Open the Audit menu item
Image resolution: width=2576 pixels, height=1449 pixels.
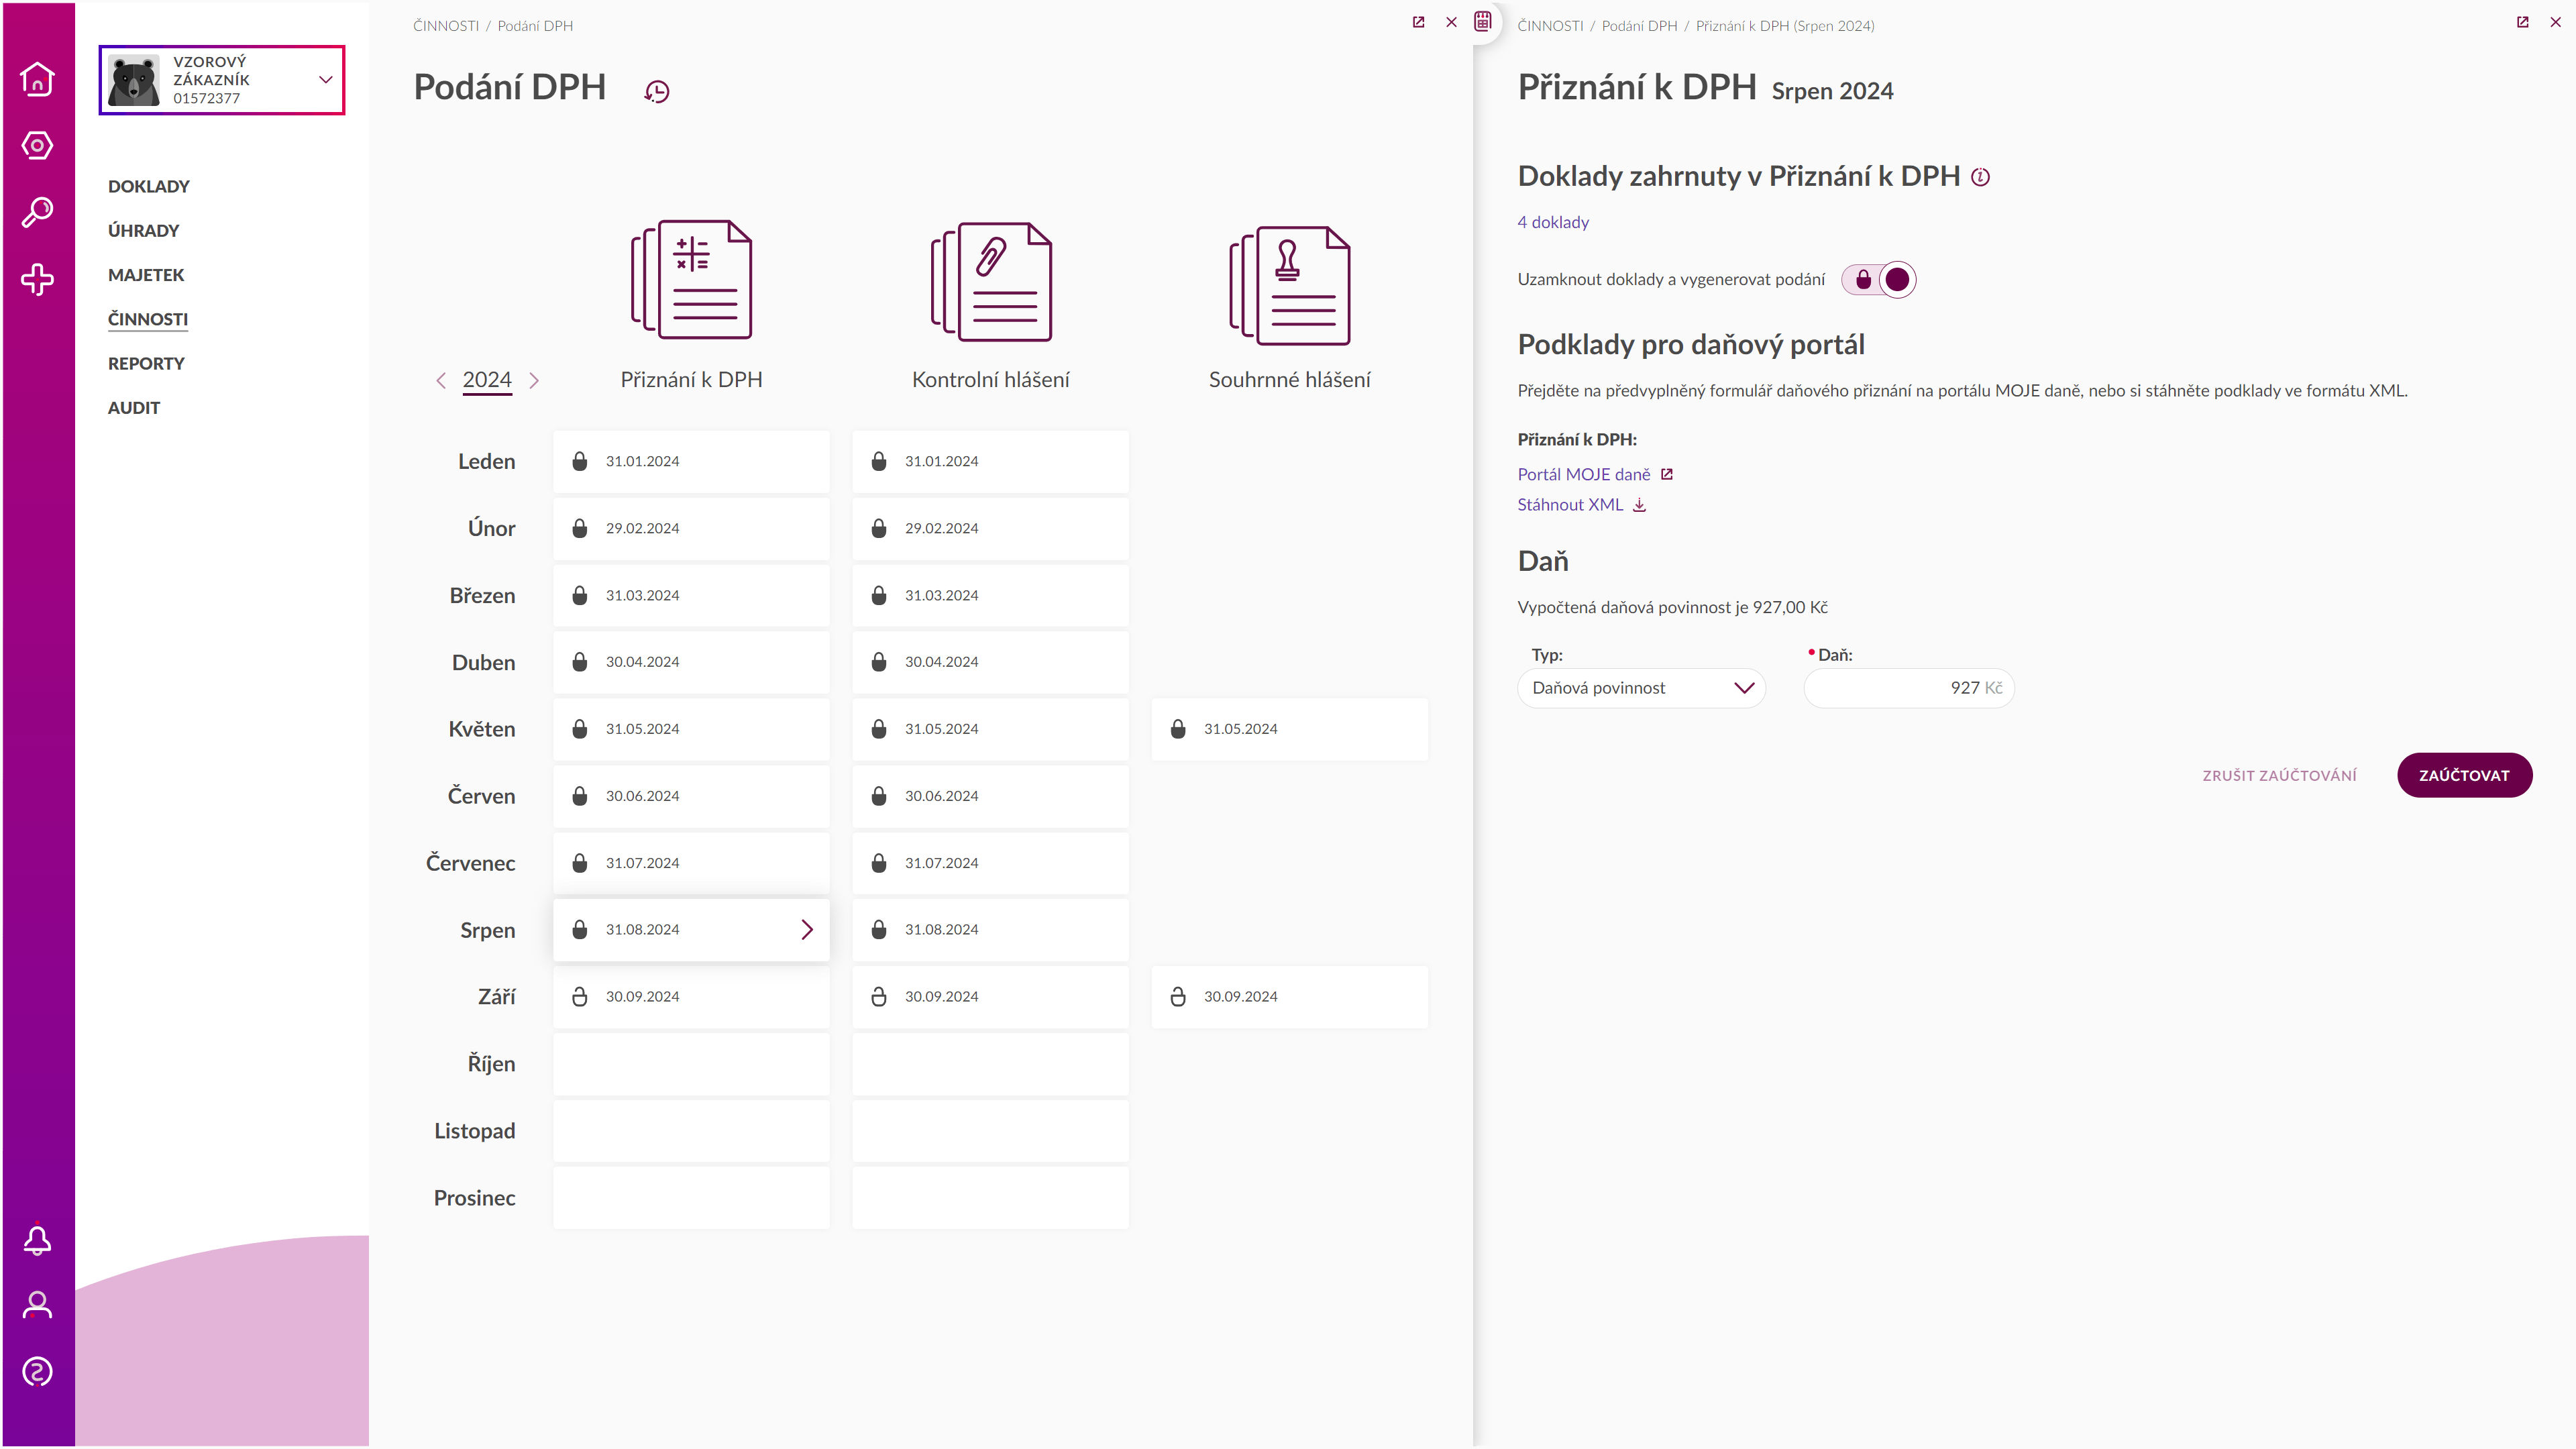point(134,408)
